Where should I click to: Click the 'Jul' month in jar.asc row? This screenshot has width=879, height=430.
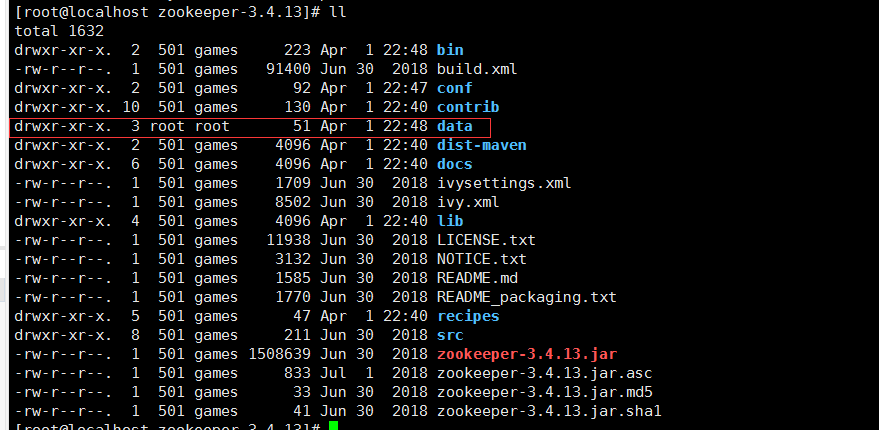point(334,373)
